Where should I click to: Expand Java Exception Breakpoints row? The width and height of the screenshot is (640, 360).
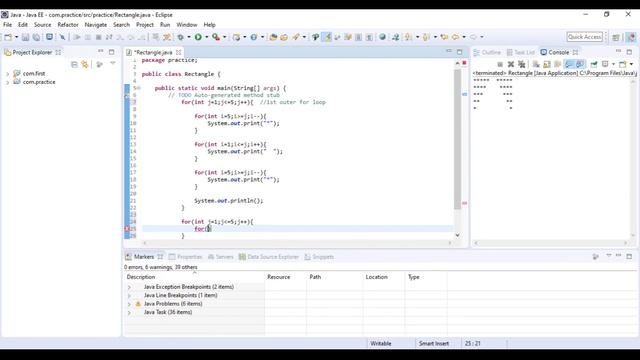click(x=129, y=287)
